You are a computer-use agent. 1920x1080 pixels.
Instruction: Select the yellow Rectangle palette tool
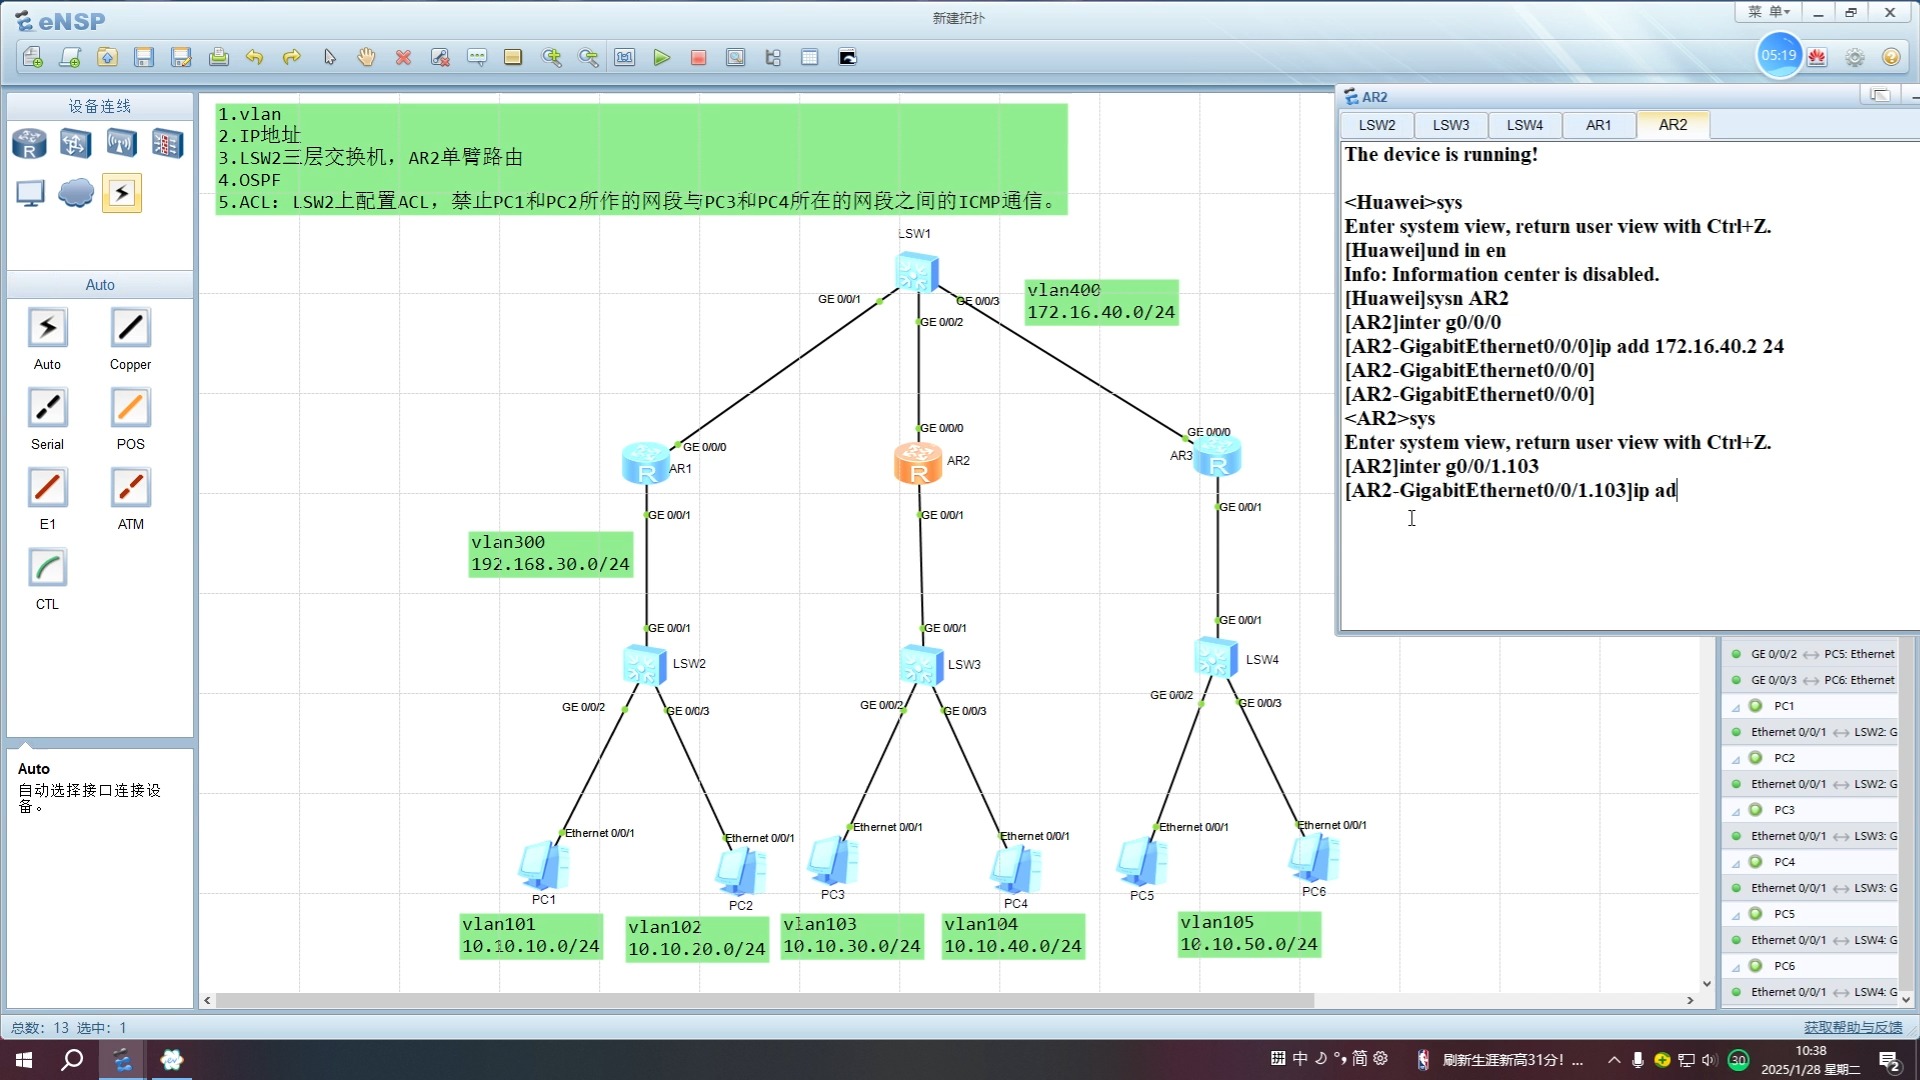click(x=513, y=57)
